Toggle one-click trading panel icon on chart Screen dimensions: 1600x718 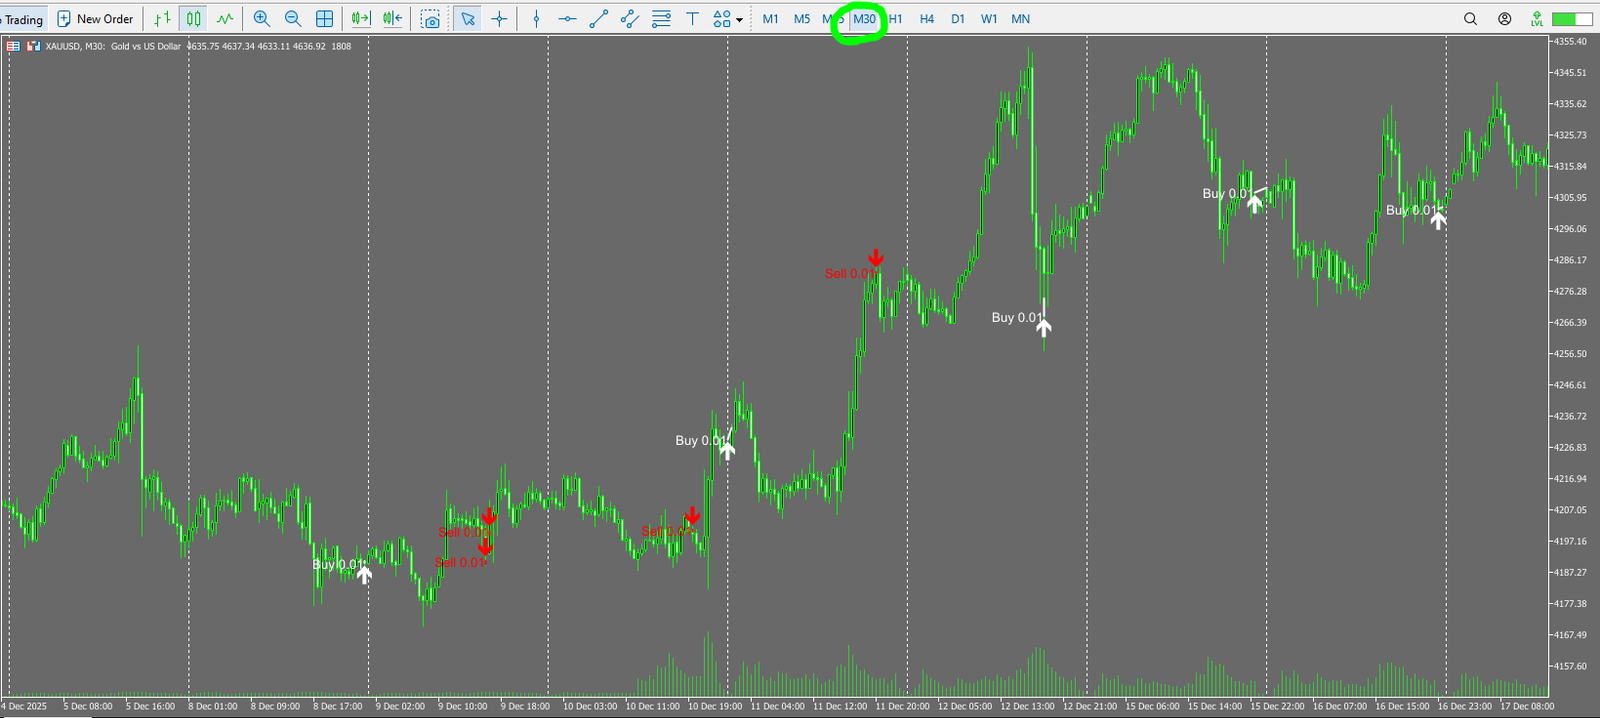pyautogui.click(x=13, y=46)
